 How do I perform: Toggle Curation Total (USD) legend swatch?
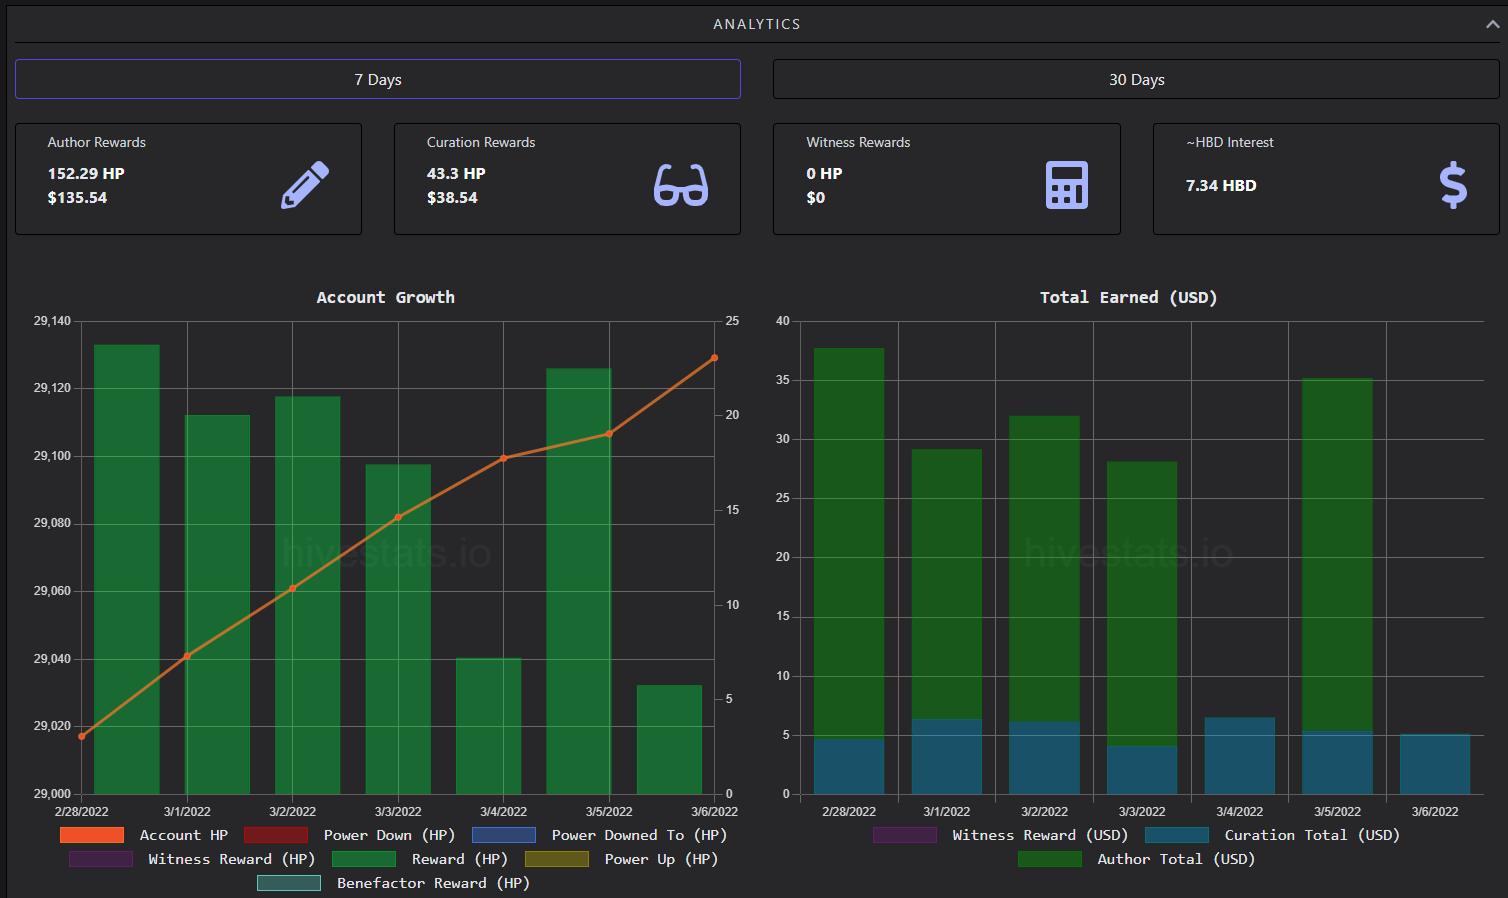click(1177, 835)
